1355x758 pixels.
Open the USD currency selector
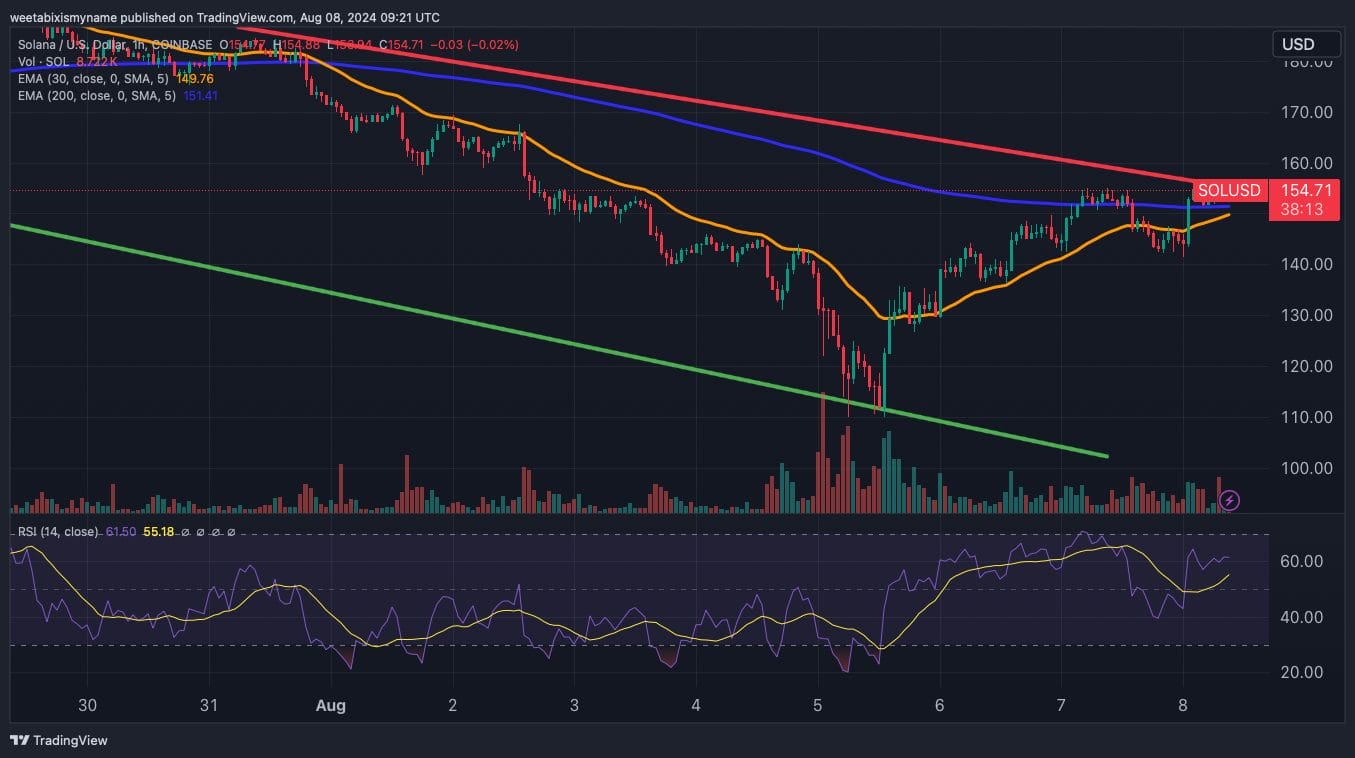click(1305, 44)
